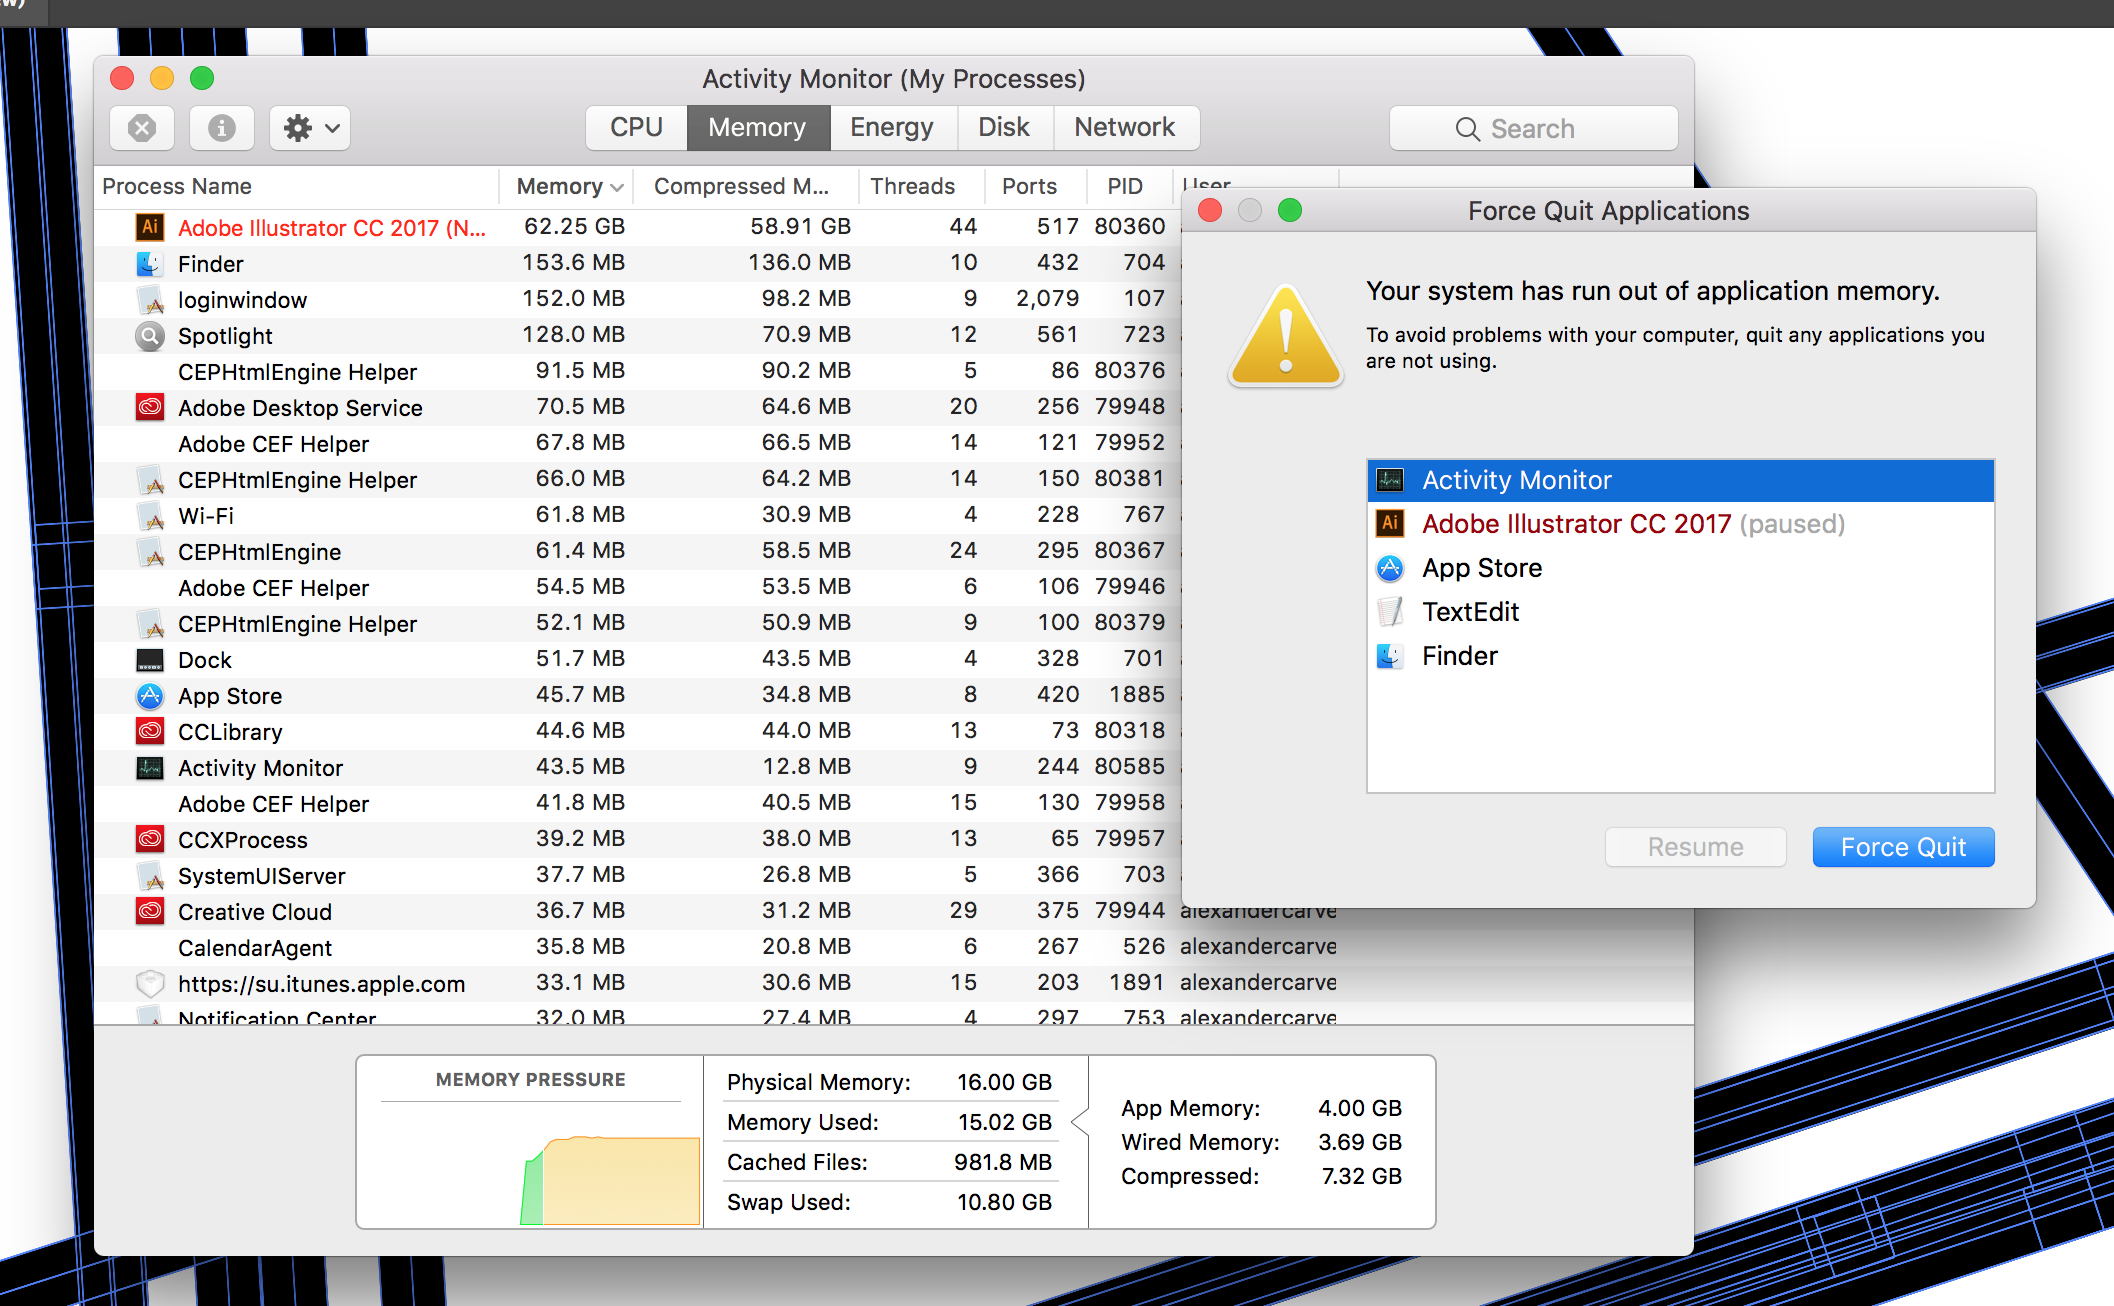
Task: Click the App Store icon in Force Quit list
Action: pos(1390,568)
